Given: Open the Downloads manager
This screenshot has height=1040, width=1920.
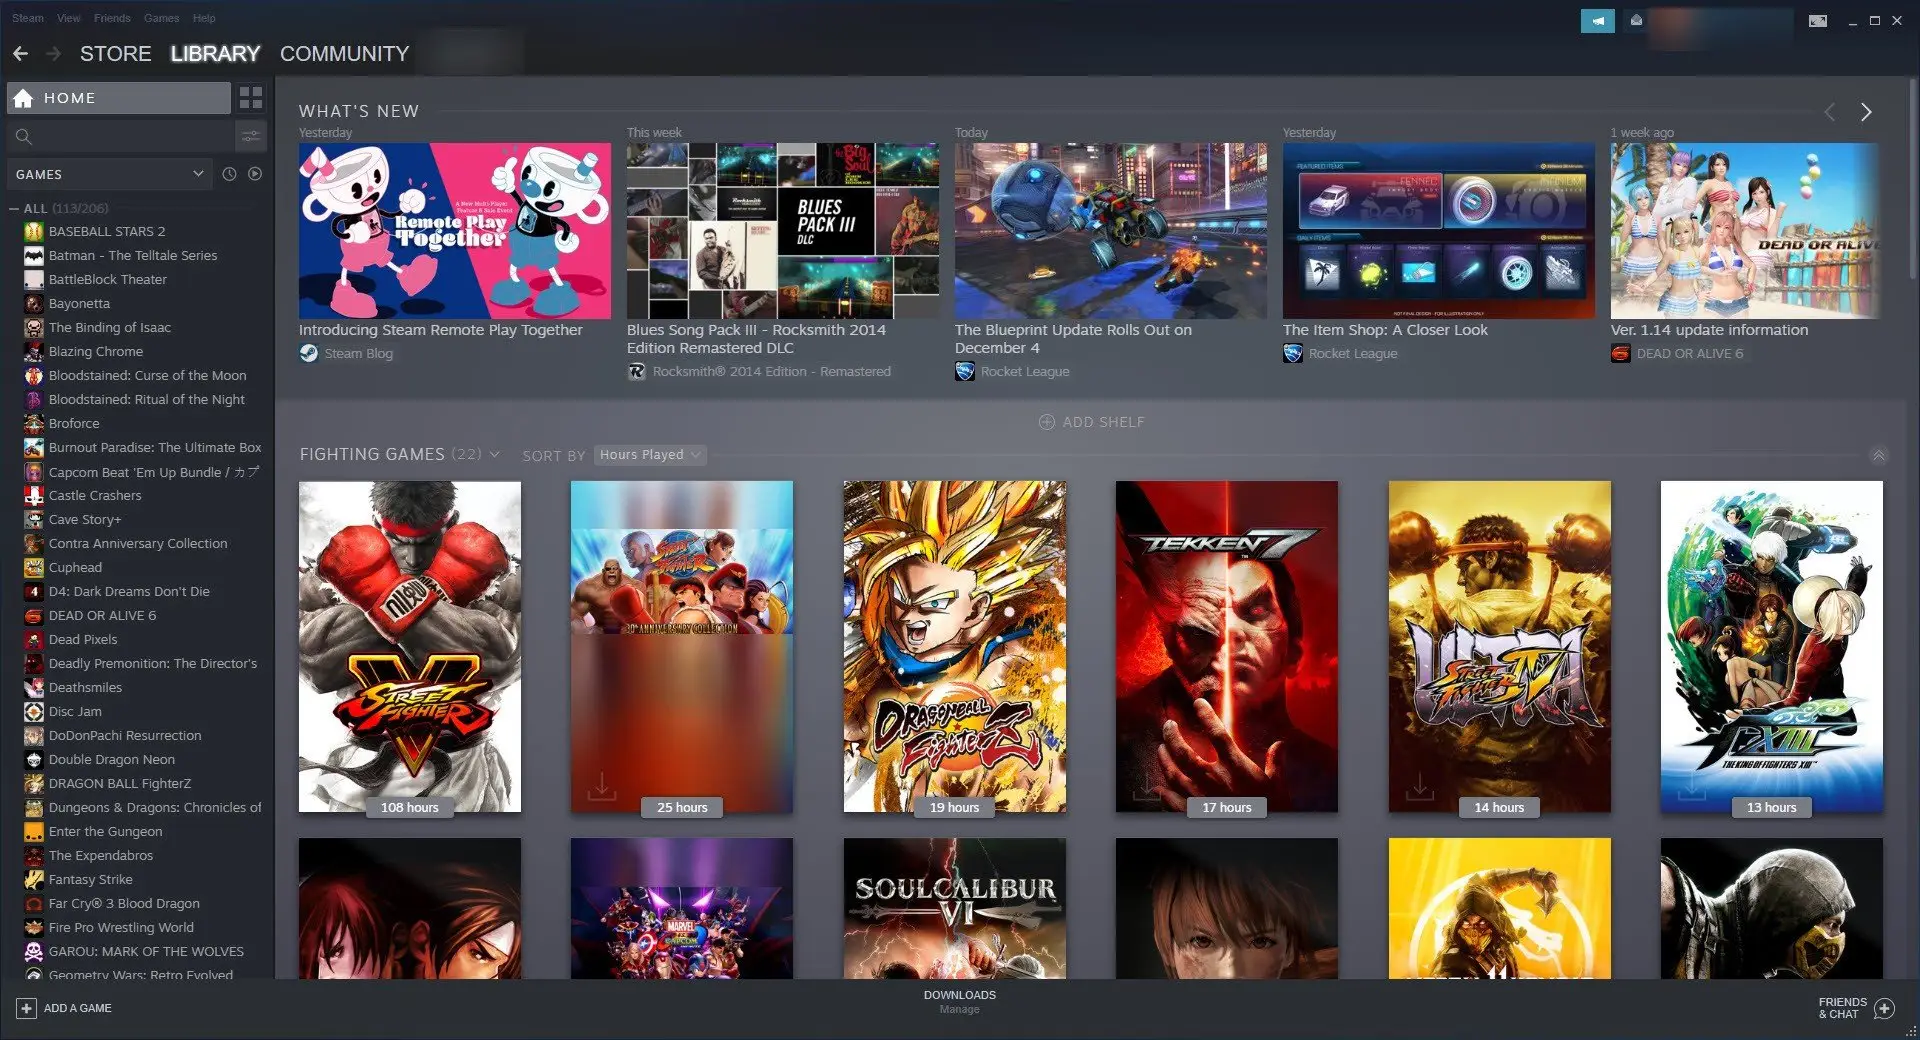Looking at the screenshot, I should pyautogui.click(x=960, y=1001).
